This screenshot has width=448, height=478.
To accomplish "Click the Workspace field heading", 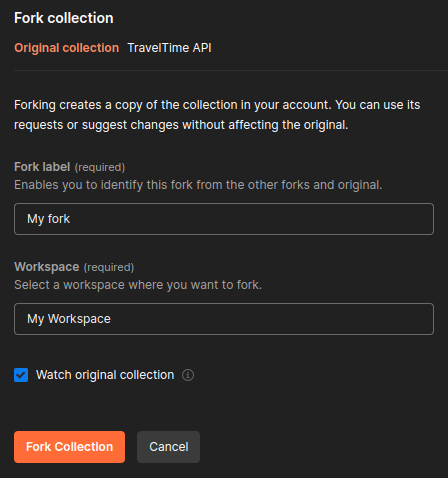I will (47, 267).
